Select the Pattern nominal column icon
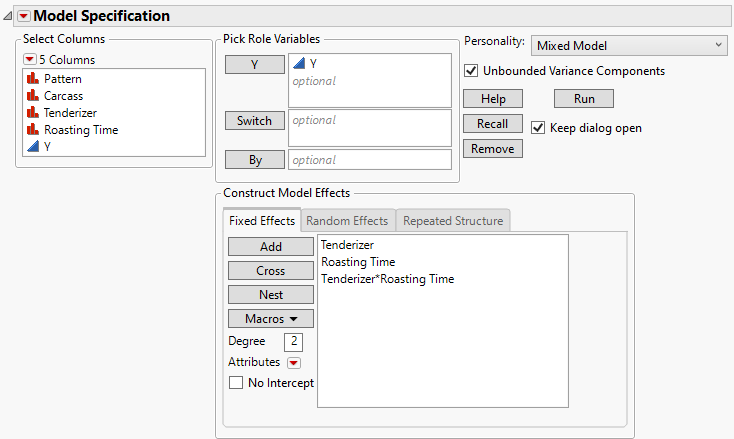Image resolution: width=734 pixels, height=439 pixels. 32,78
